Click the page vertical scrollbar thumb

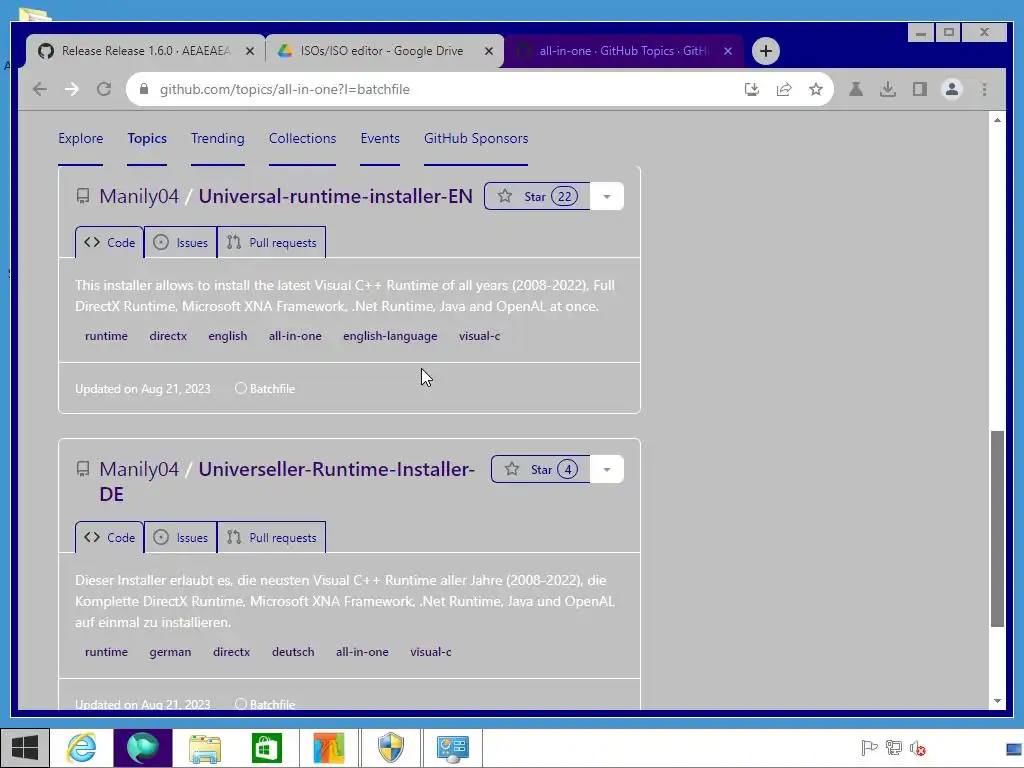[997, 529]
